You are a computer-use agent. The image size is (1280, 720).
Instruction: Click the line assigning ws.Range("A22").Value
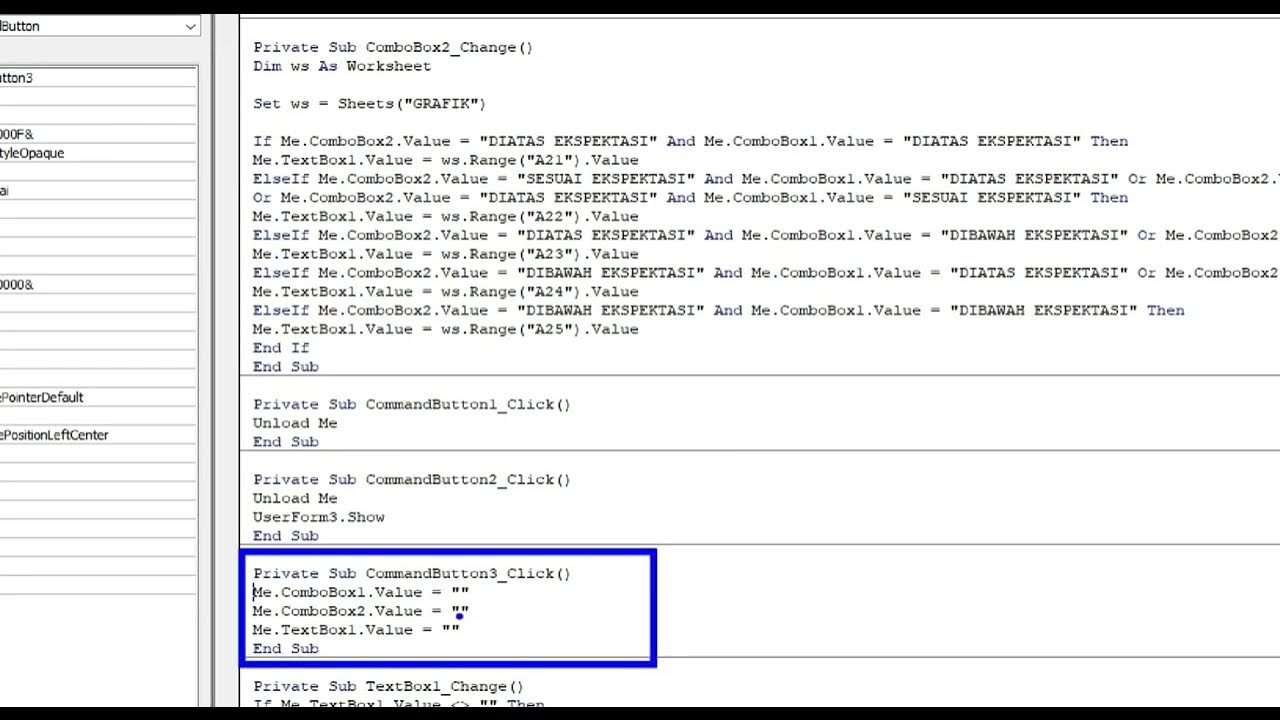[x=445, y=216]
